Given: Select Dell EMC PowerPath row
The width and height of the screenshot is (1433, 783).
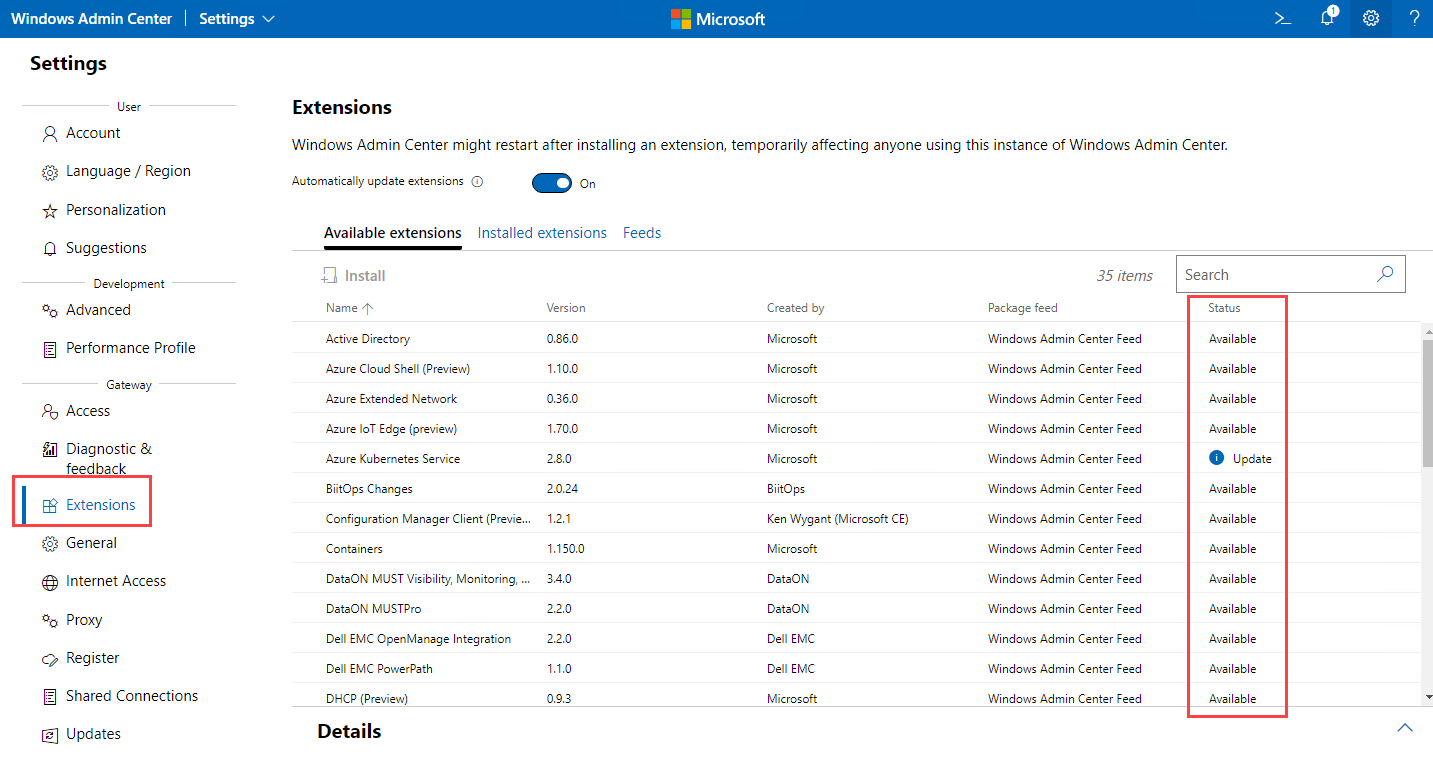Looking at the screenshot, I should 856,668.
